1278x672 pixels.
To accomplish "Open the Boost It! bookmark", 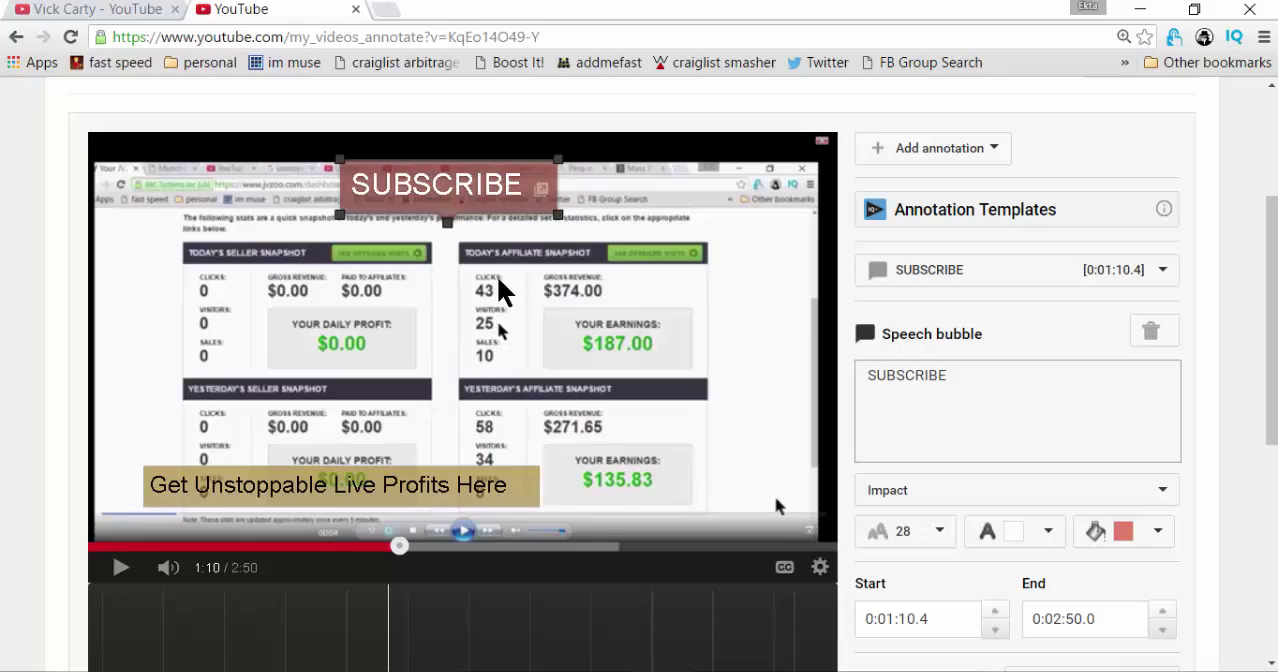I will click(509, 62).
